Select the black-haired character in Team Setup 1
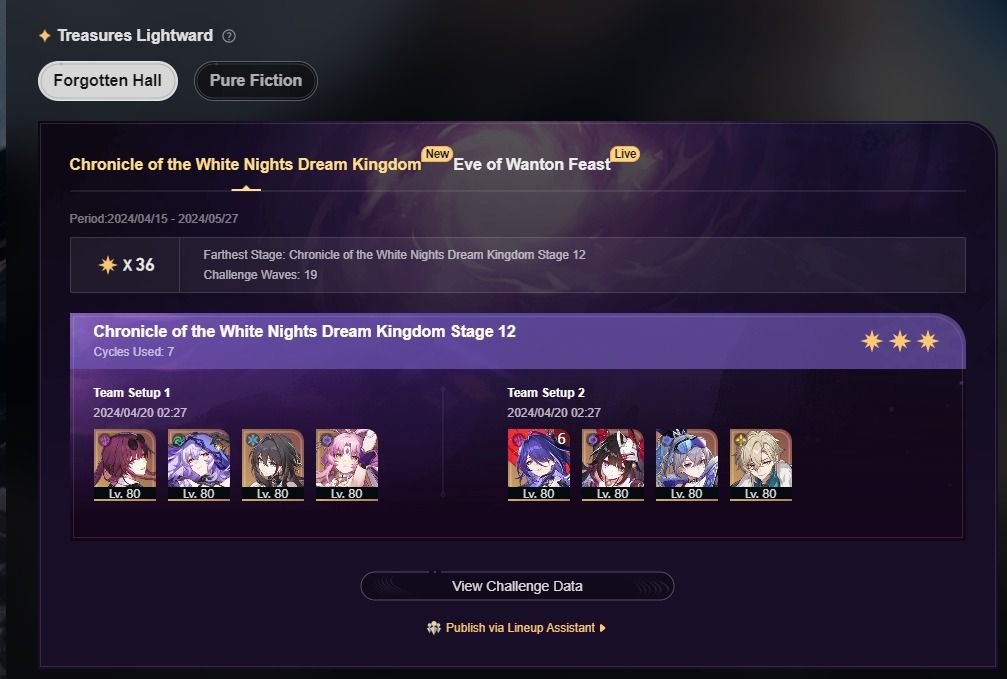Image resolution: width=1007 pixels, height=679 pixels. coord(272,465)
